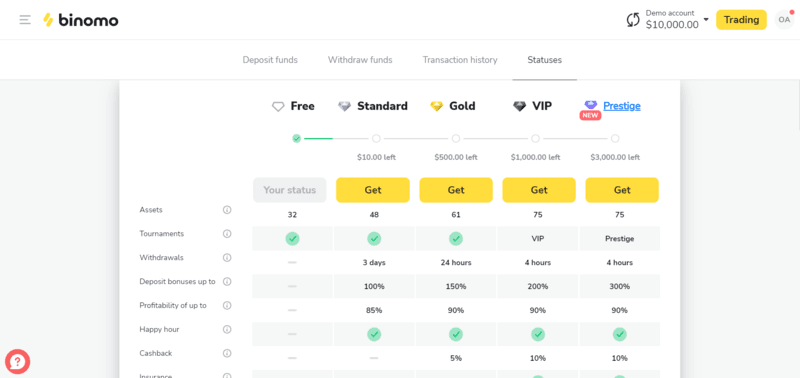The height and width of the screenshot is (378, 800).
Task: Click the '5%' cashback cell
Action: coord(456,358)
